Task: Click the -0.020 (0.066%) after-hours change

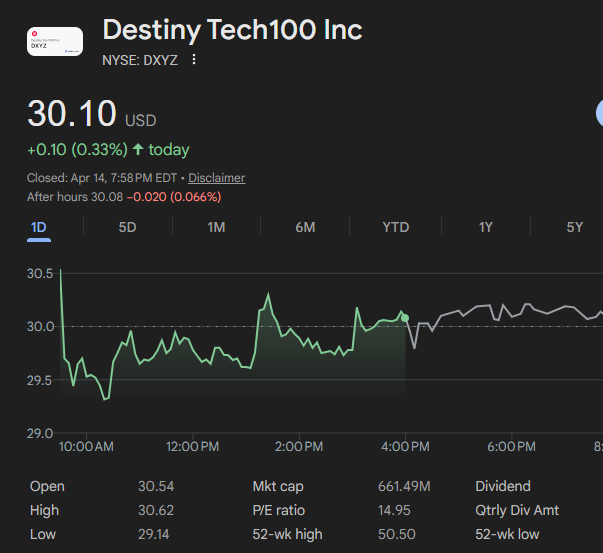Action: 174,197
